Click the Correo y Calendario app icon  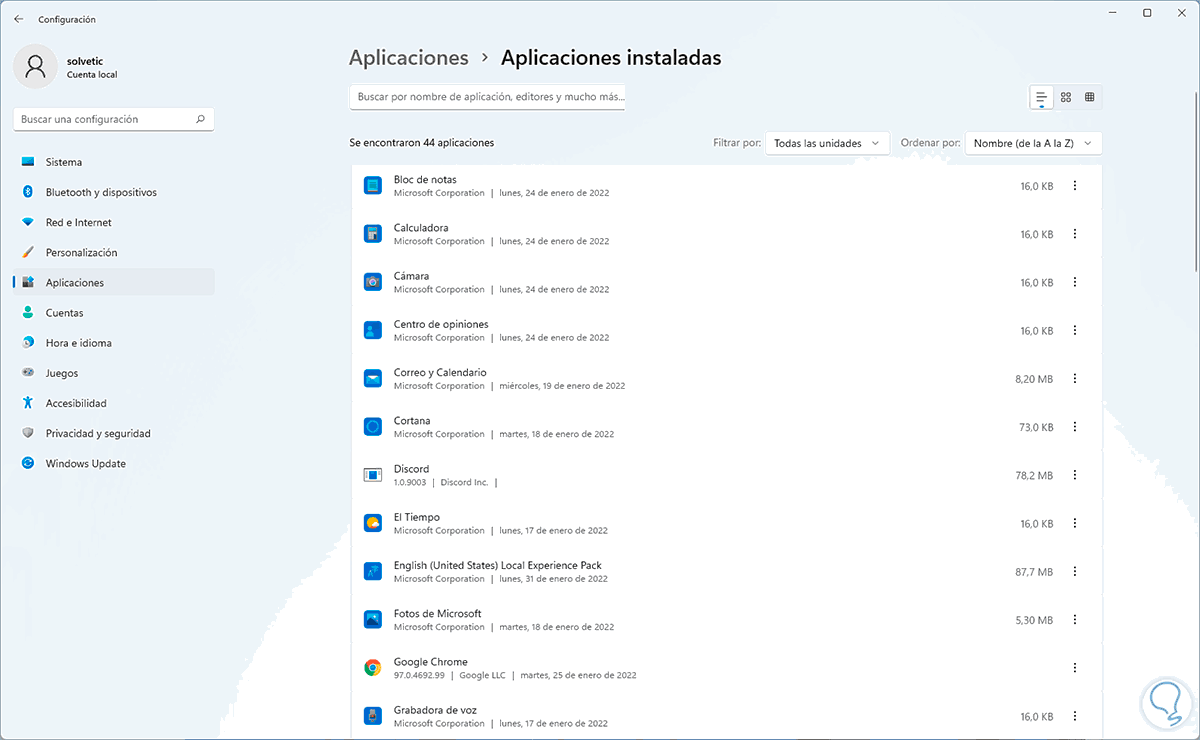(x=373, y=378)
